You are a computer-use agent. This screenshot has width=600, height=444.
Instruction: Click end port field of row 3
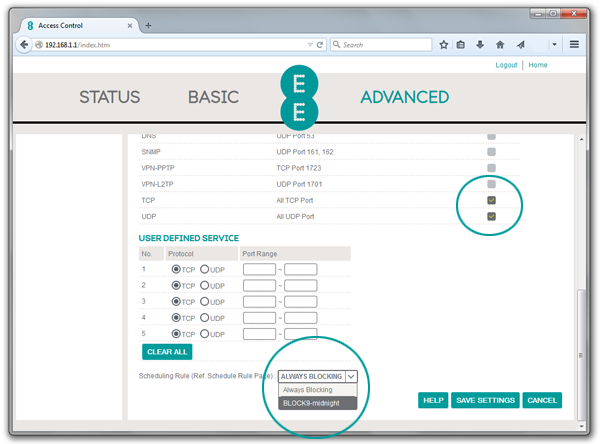[x=301, y=302]
